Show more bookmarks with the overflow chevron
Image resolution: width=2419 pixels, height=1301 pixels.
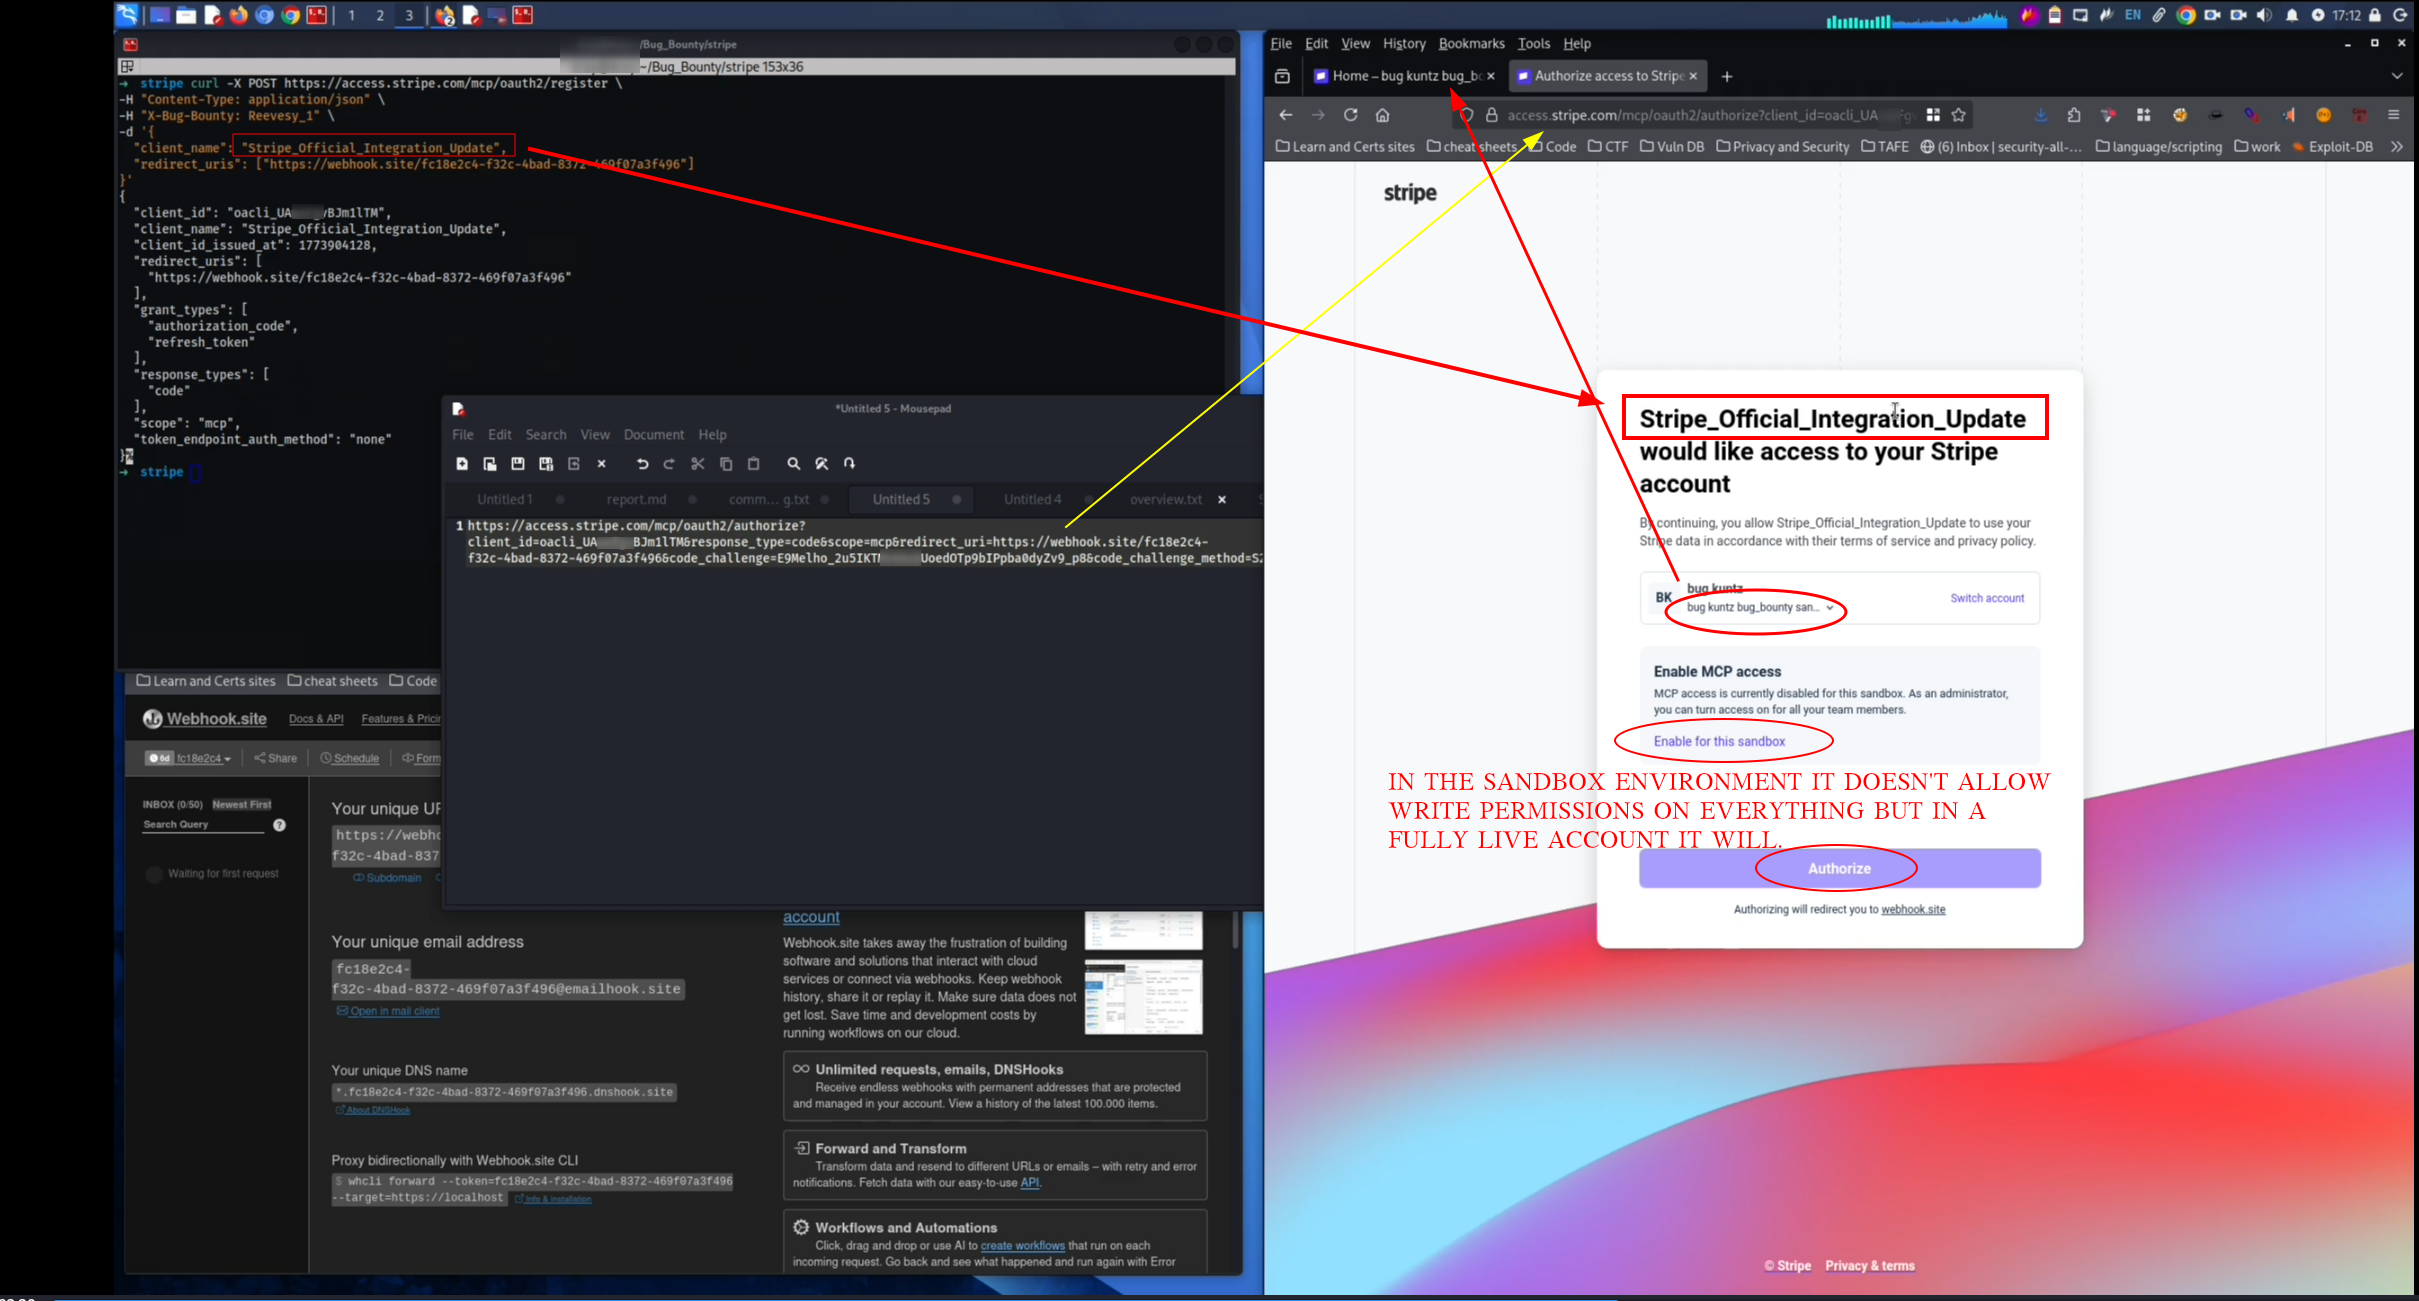tap(2397, 147)
